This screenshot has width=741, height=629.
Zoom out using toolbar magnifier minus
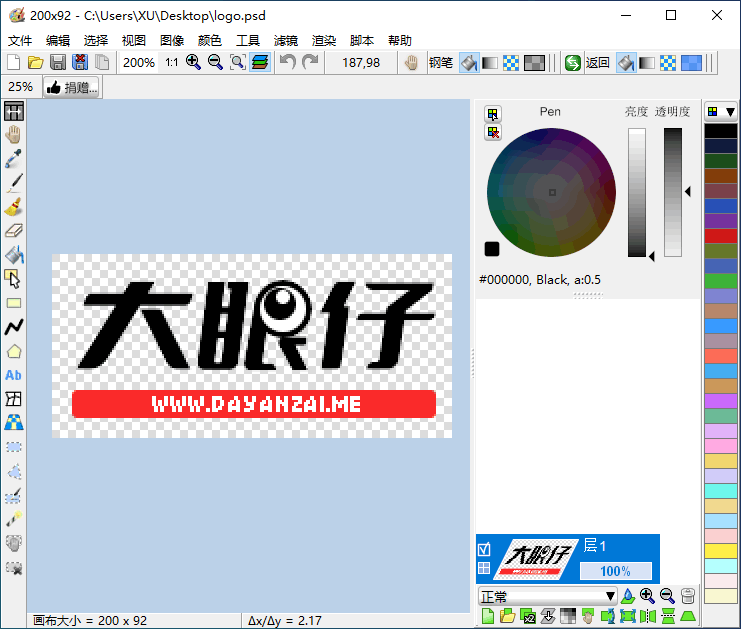pyautogui.click(x=215, y=62)
